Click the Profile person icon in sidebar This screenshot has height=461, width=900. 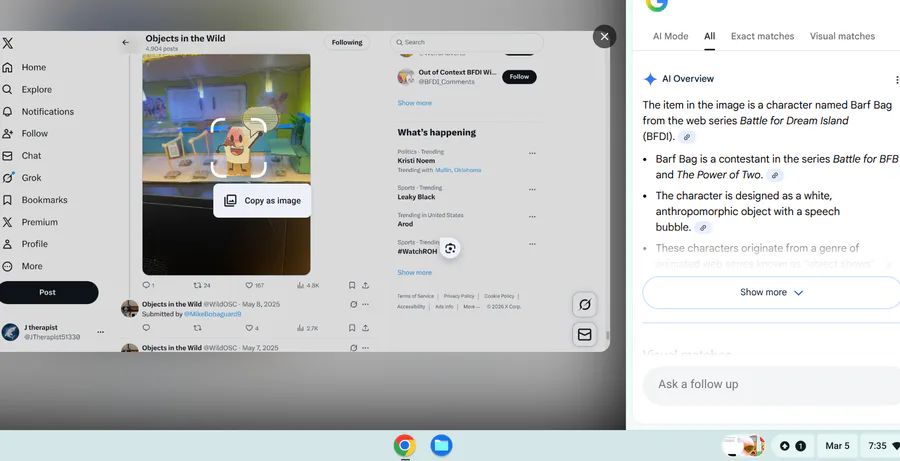tap(7, 244)
